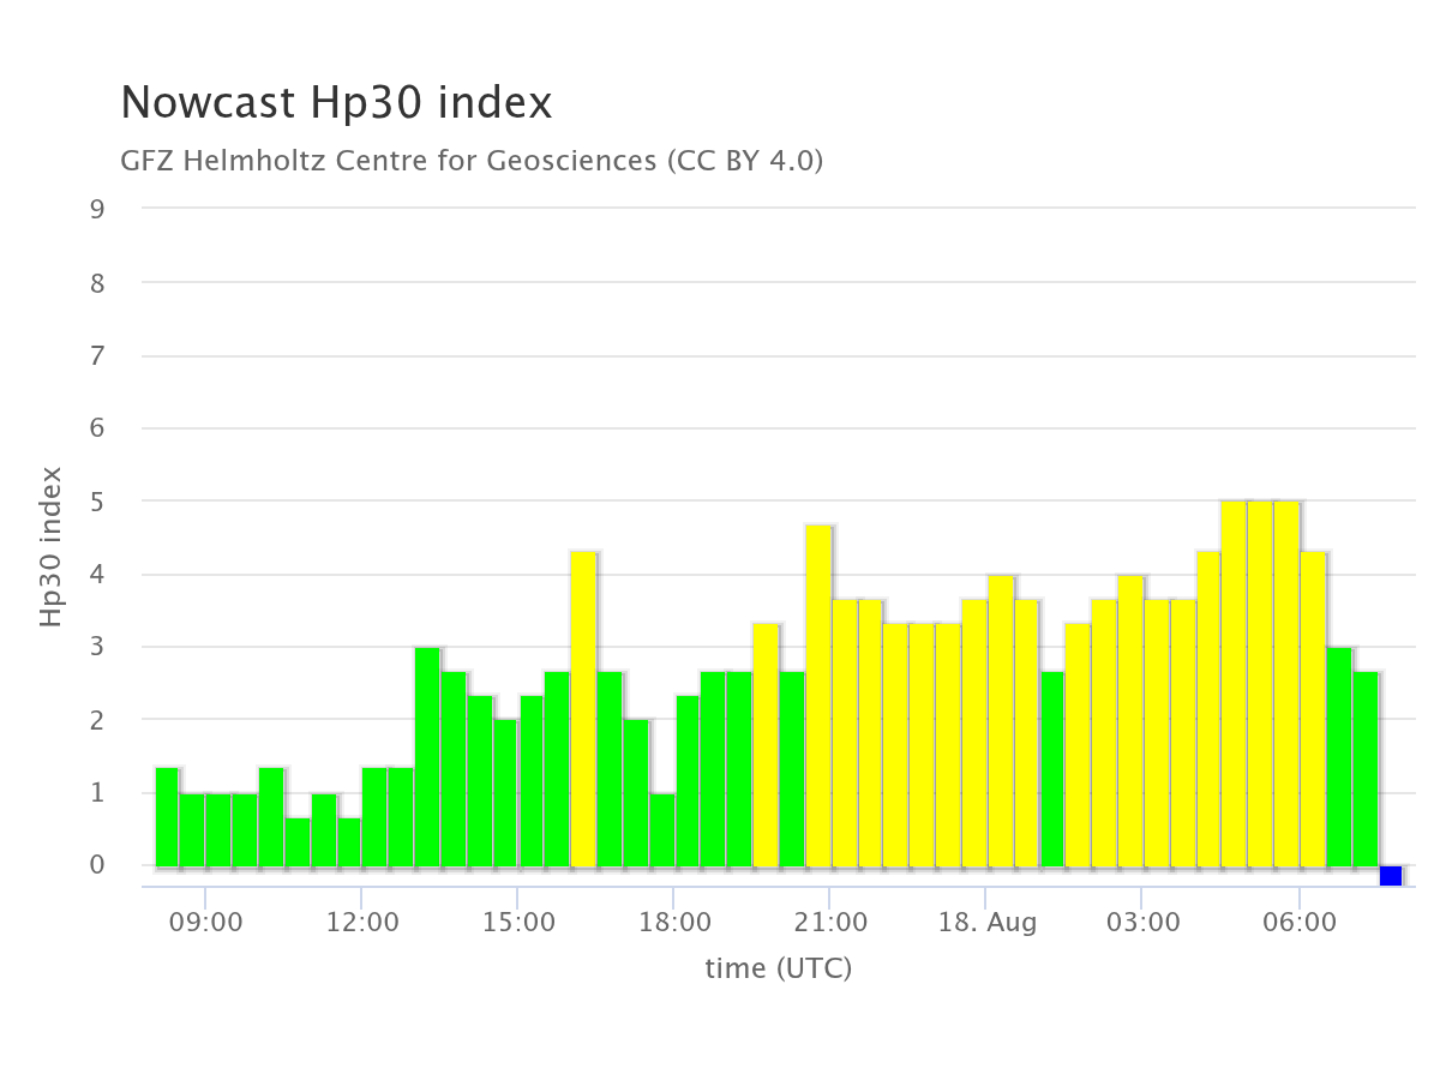Click the '21:00' time axis label

pos(831,922)
